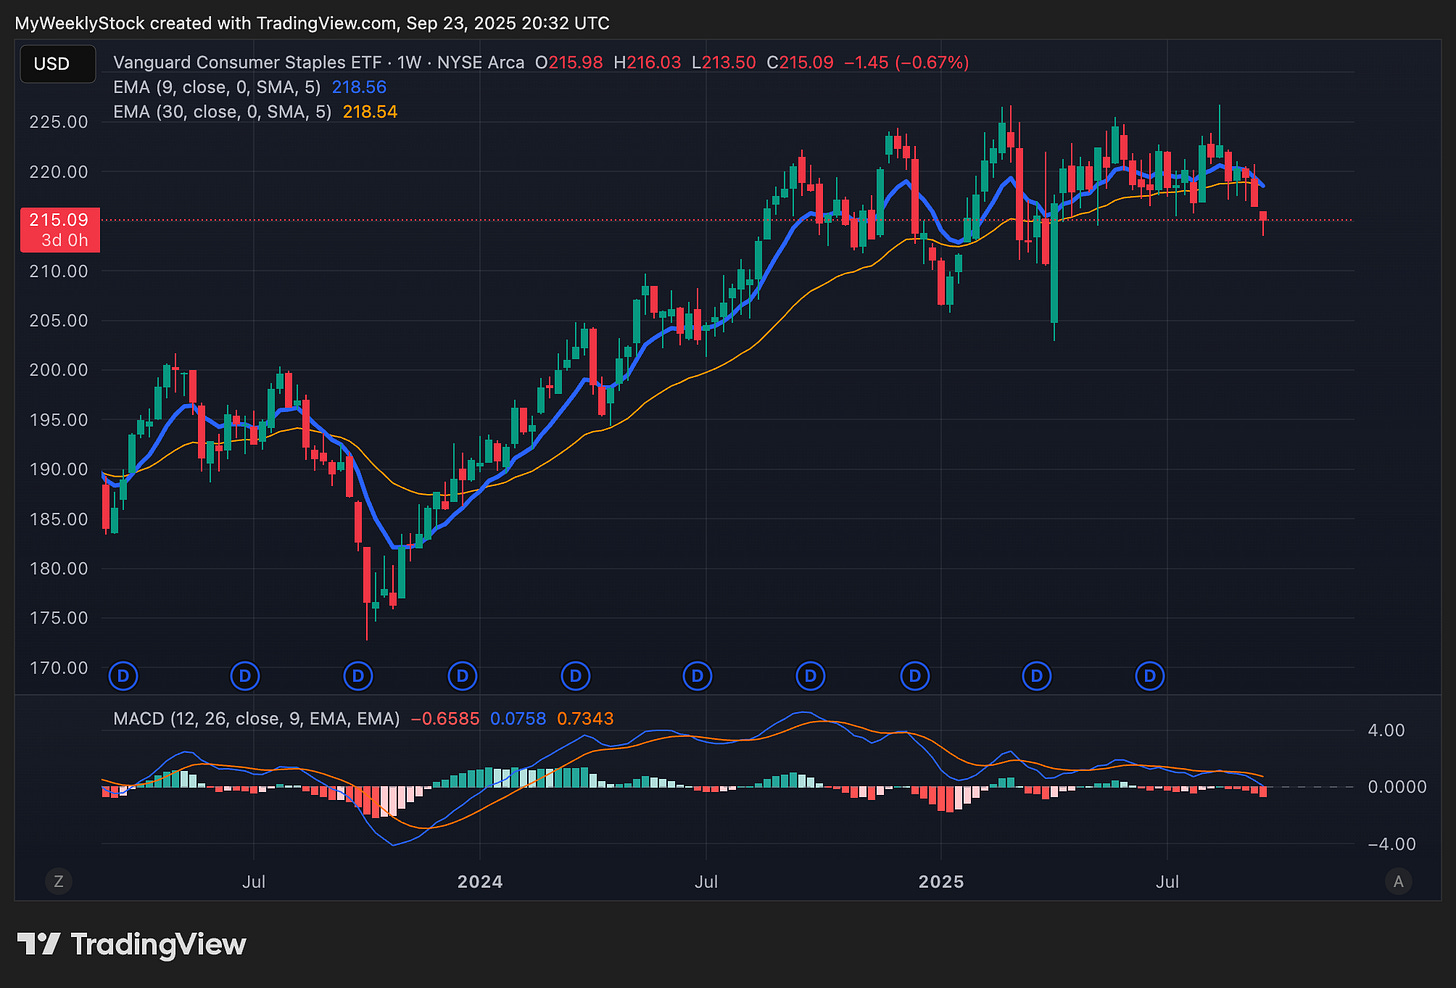Image resolution: width=1456 pixels, height=988 pixels.
Task: Select the MACD (12, 26, close, 9, EMA, EMA) legend
Action: coord(257,719)
